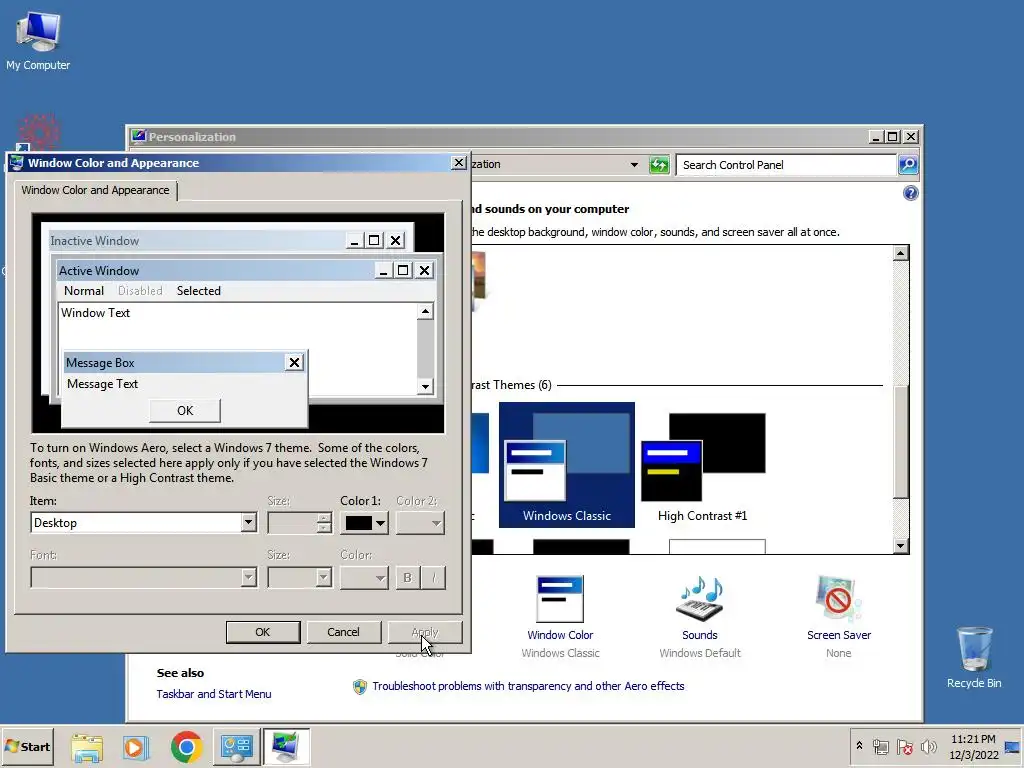Select the Personalization monitor taskbar icon
This screenshot has width=1024, height=768.
[x=286, y=747]
